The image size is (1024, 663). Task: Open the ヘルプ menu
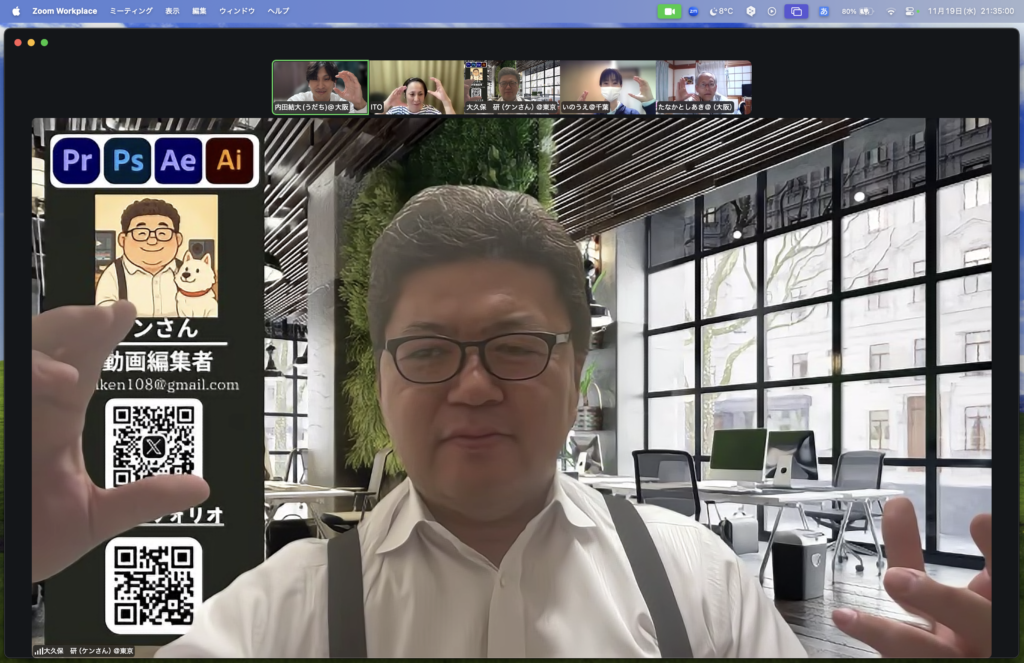[x=278, y=11]
